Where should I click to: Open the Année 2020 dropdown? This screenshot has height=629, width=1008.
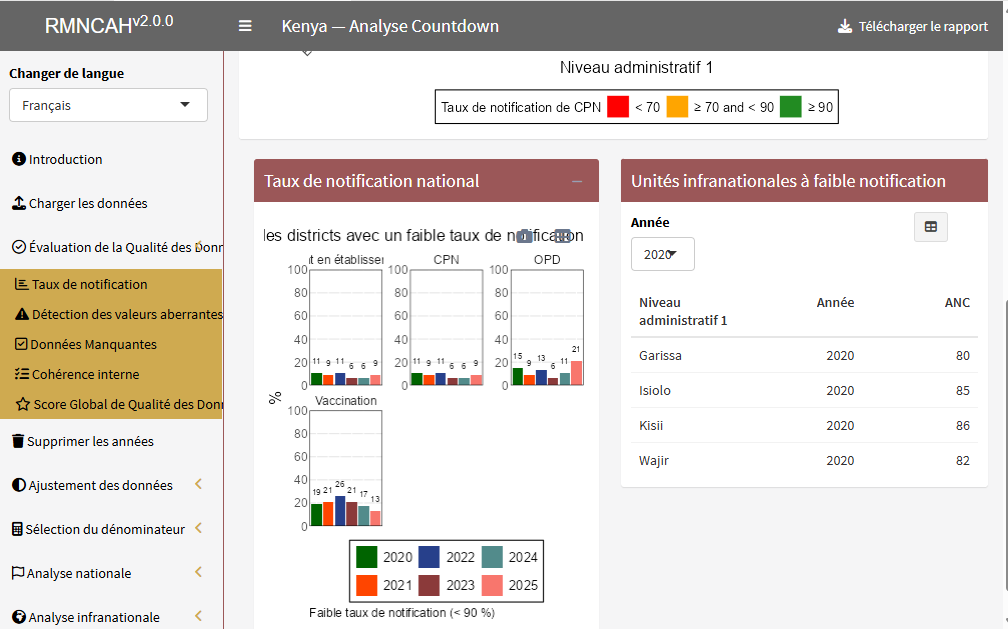[x=662, y=254]
